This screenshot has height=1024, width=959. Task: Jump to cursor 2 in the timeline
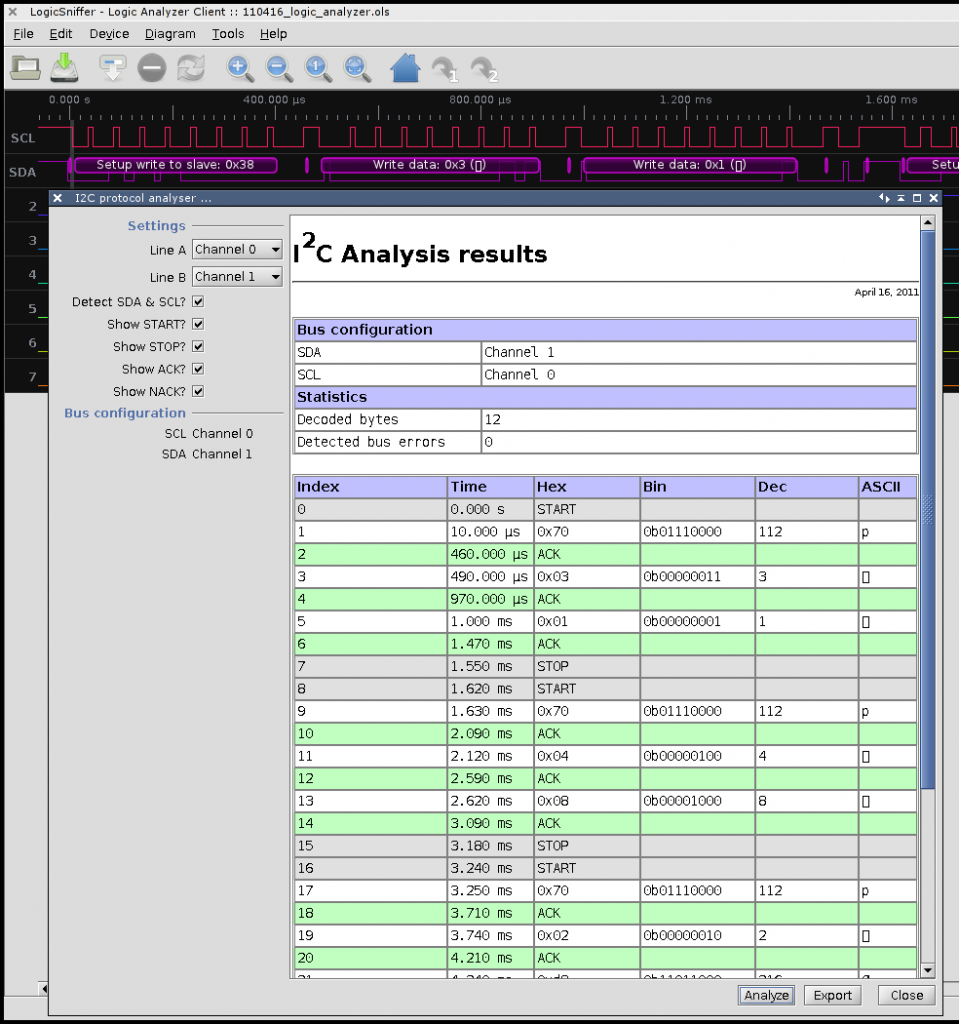coord(482,68)
